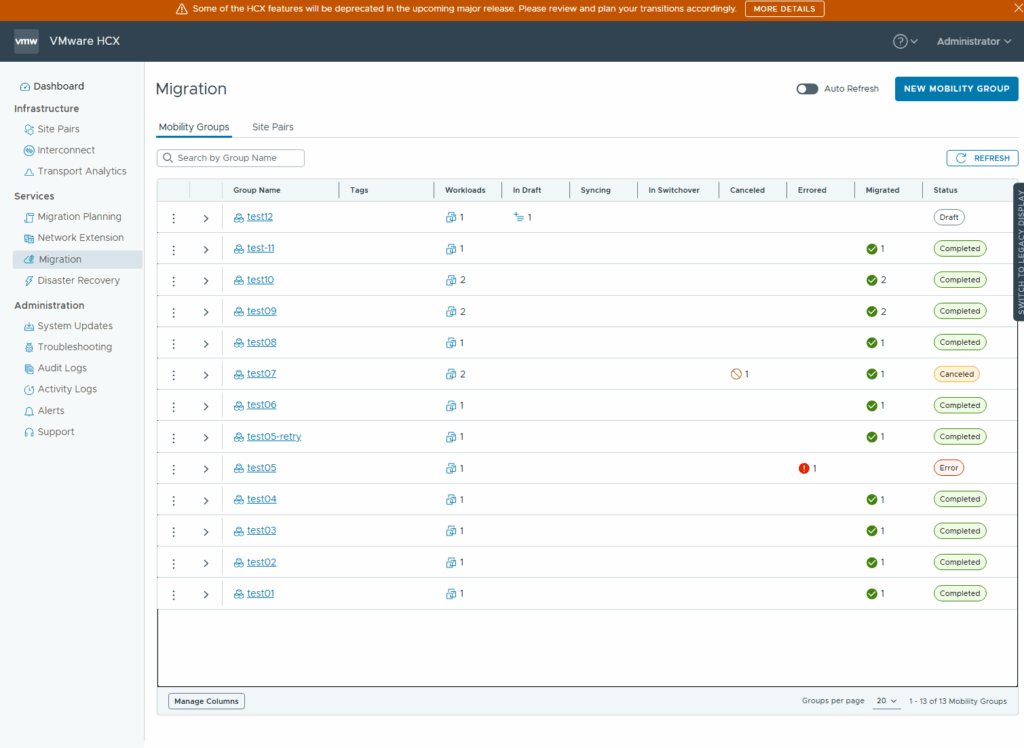
Task: Expand the test-11 mobility group row
Action: click(206, 249)
